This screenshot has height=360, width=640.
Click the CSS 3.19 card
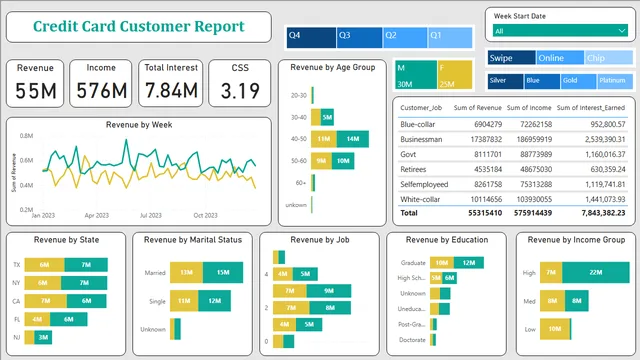pos(240,84)
